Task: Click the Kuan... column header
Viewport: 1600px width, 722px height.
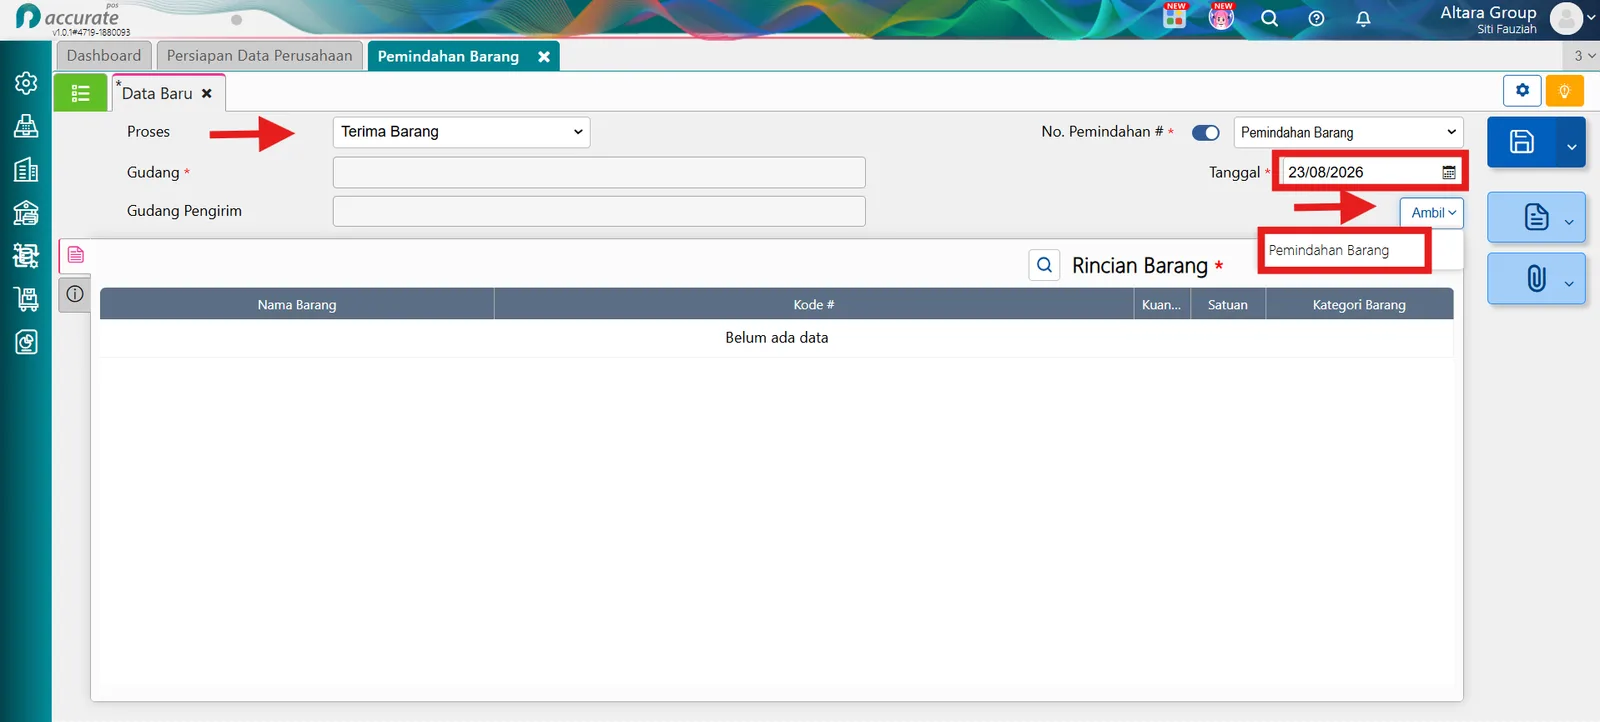Action: (x=1162, y=305)
